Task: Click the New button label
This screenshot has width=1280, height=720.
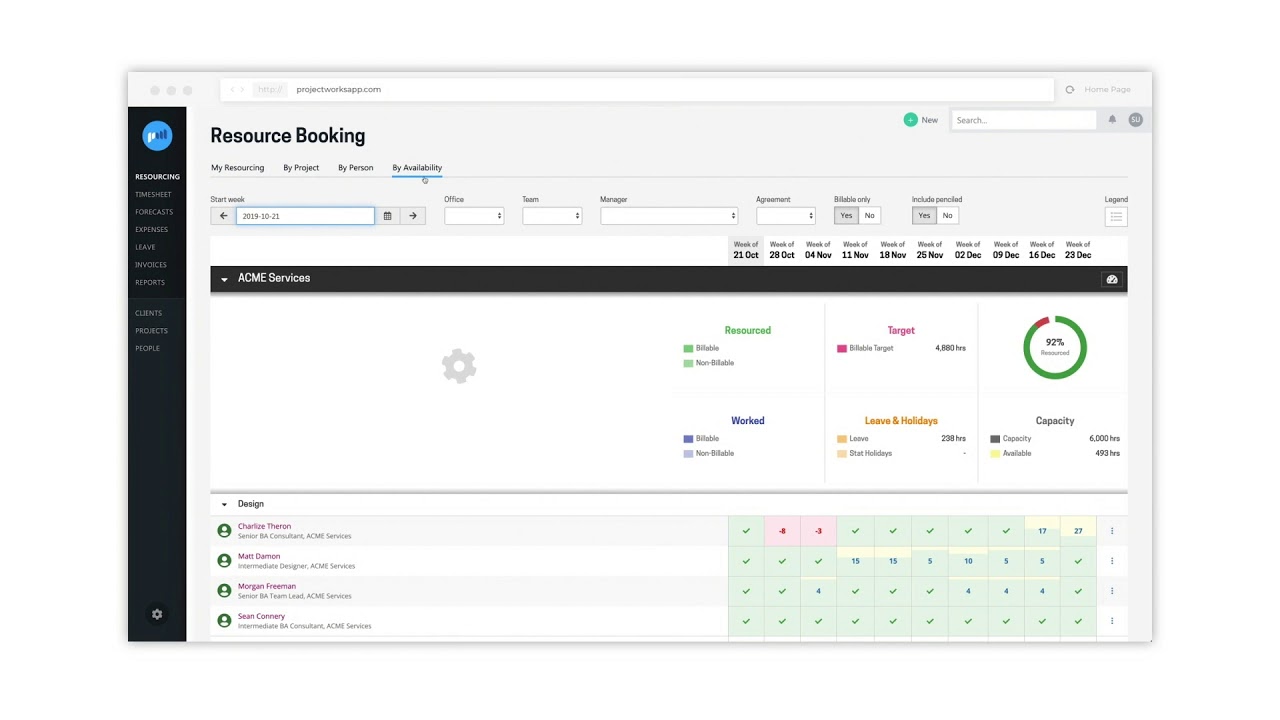Action: tap(930, 120)
